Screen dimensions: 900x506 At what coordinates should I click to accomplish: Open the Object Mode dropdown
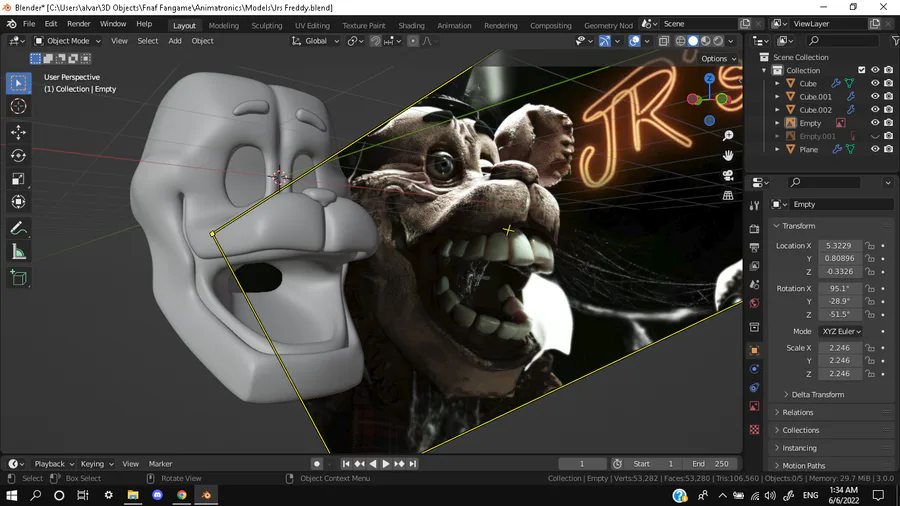67,41
